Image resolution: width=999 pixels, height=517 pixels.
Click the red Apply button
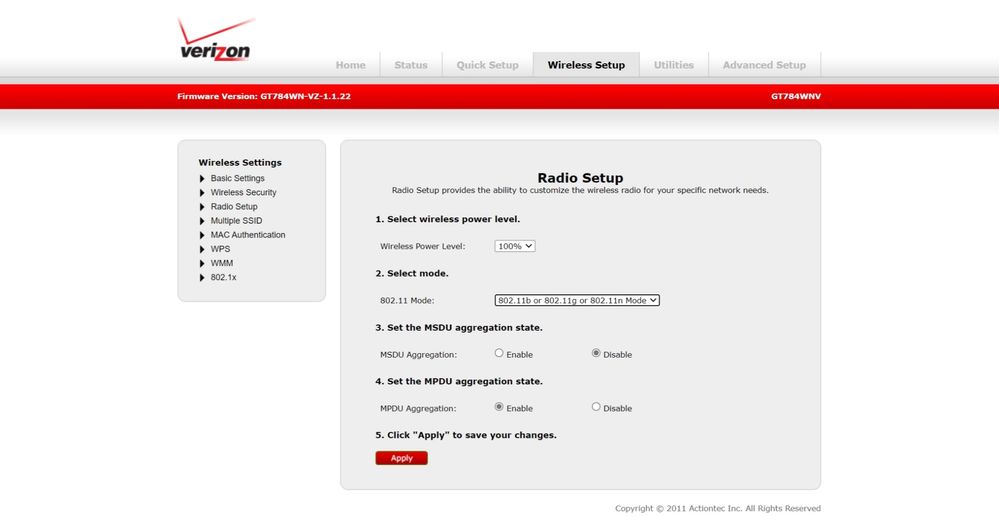point(401,458)
